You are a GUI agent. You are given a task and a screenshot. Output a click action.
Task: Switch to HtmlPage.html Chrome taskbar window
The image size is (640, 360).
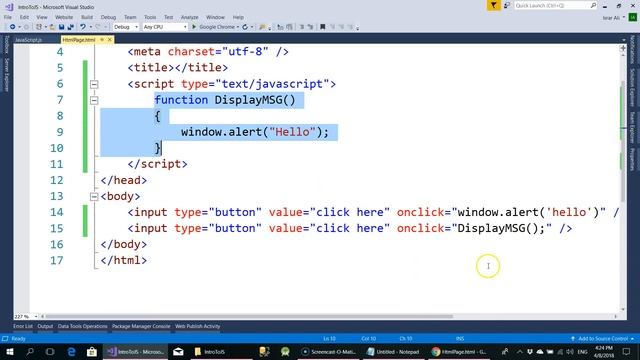click(x=459, y=351)
